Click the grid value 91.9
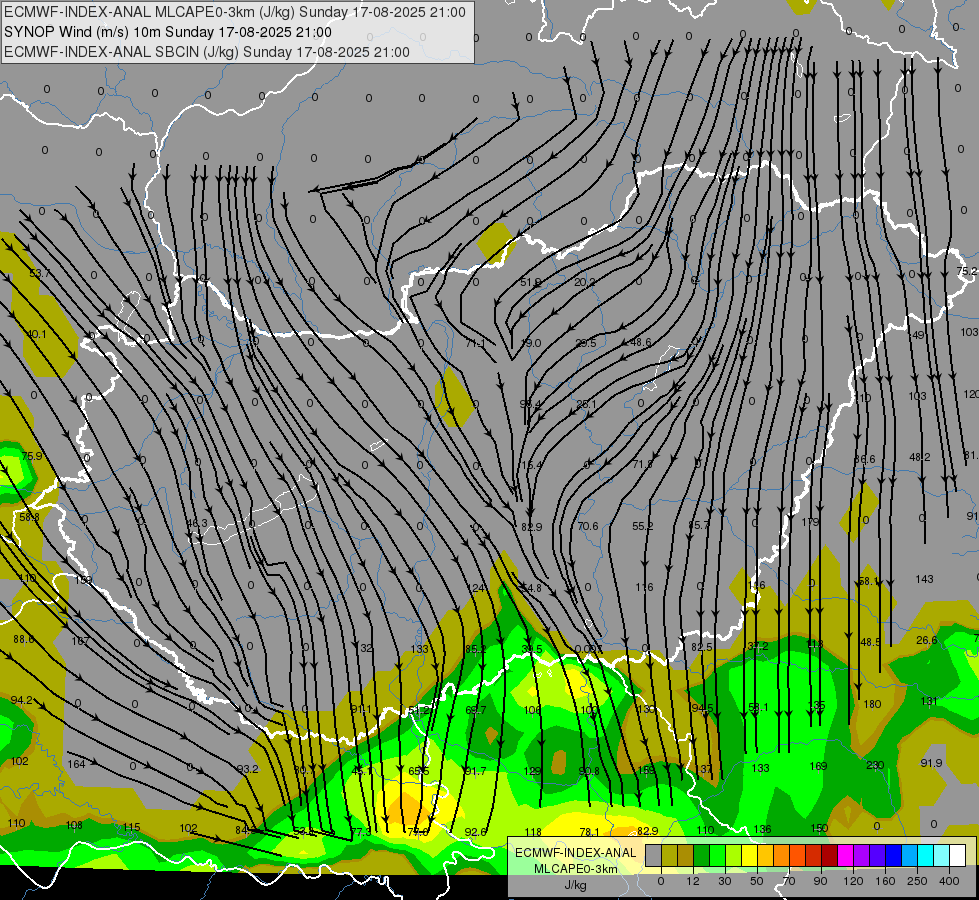Viewport: 979px width, 900px height. tap(931, 763)
